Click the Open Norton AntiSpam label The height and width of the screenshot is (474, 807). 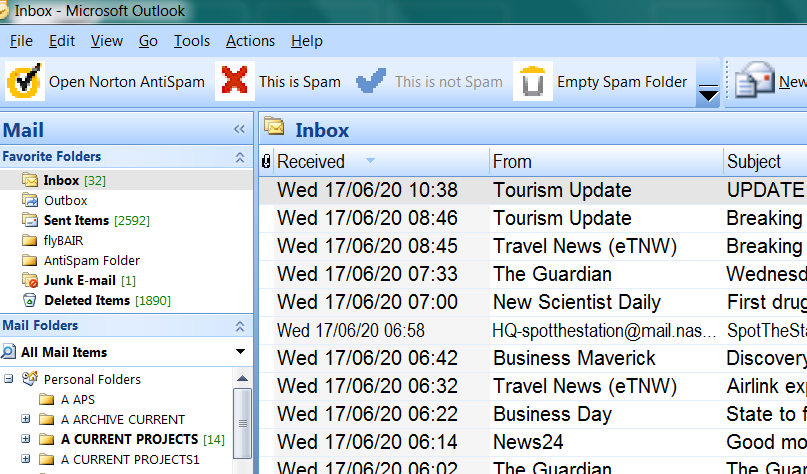127,82
